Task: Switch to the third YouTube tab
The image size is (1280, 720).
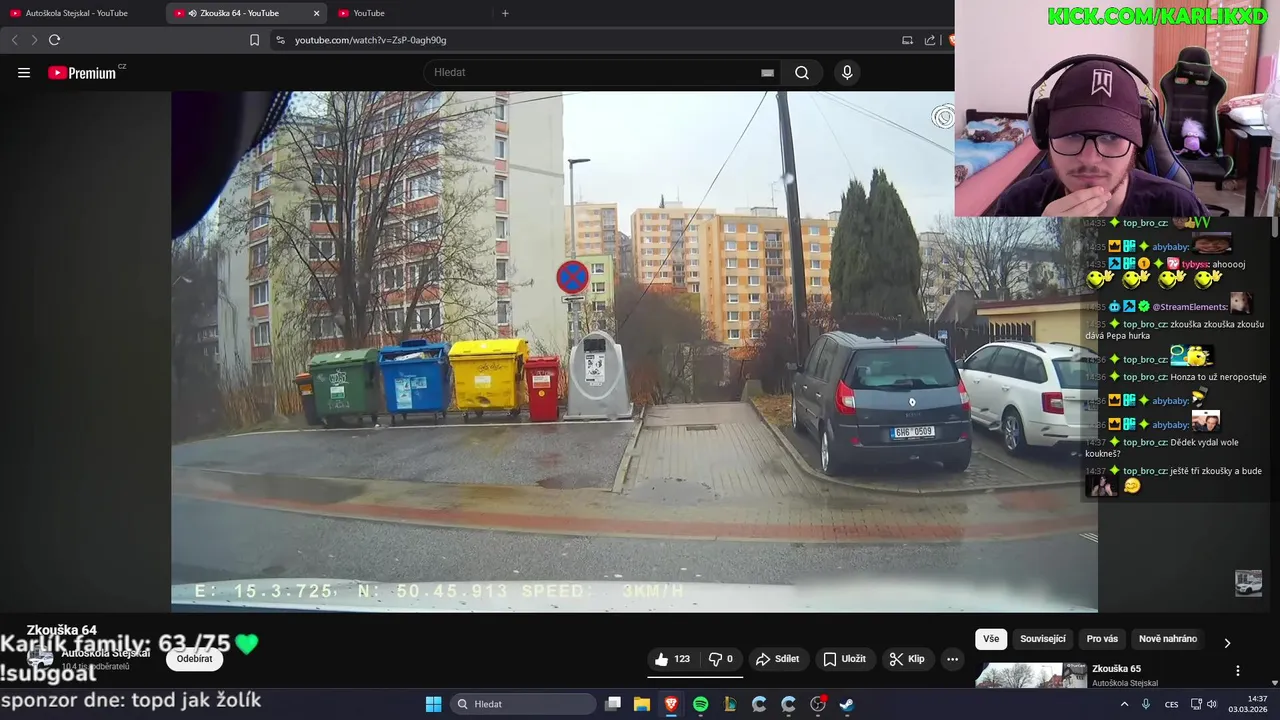Action: click(369, 13)
